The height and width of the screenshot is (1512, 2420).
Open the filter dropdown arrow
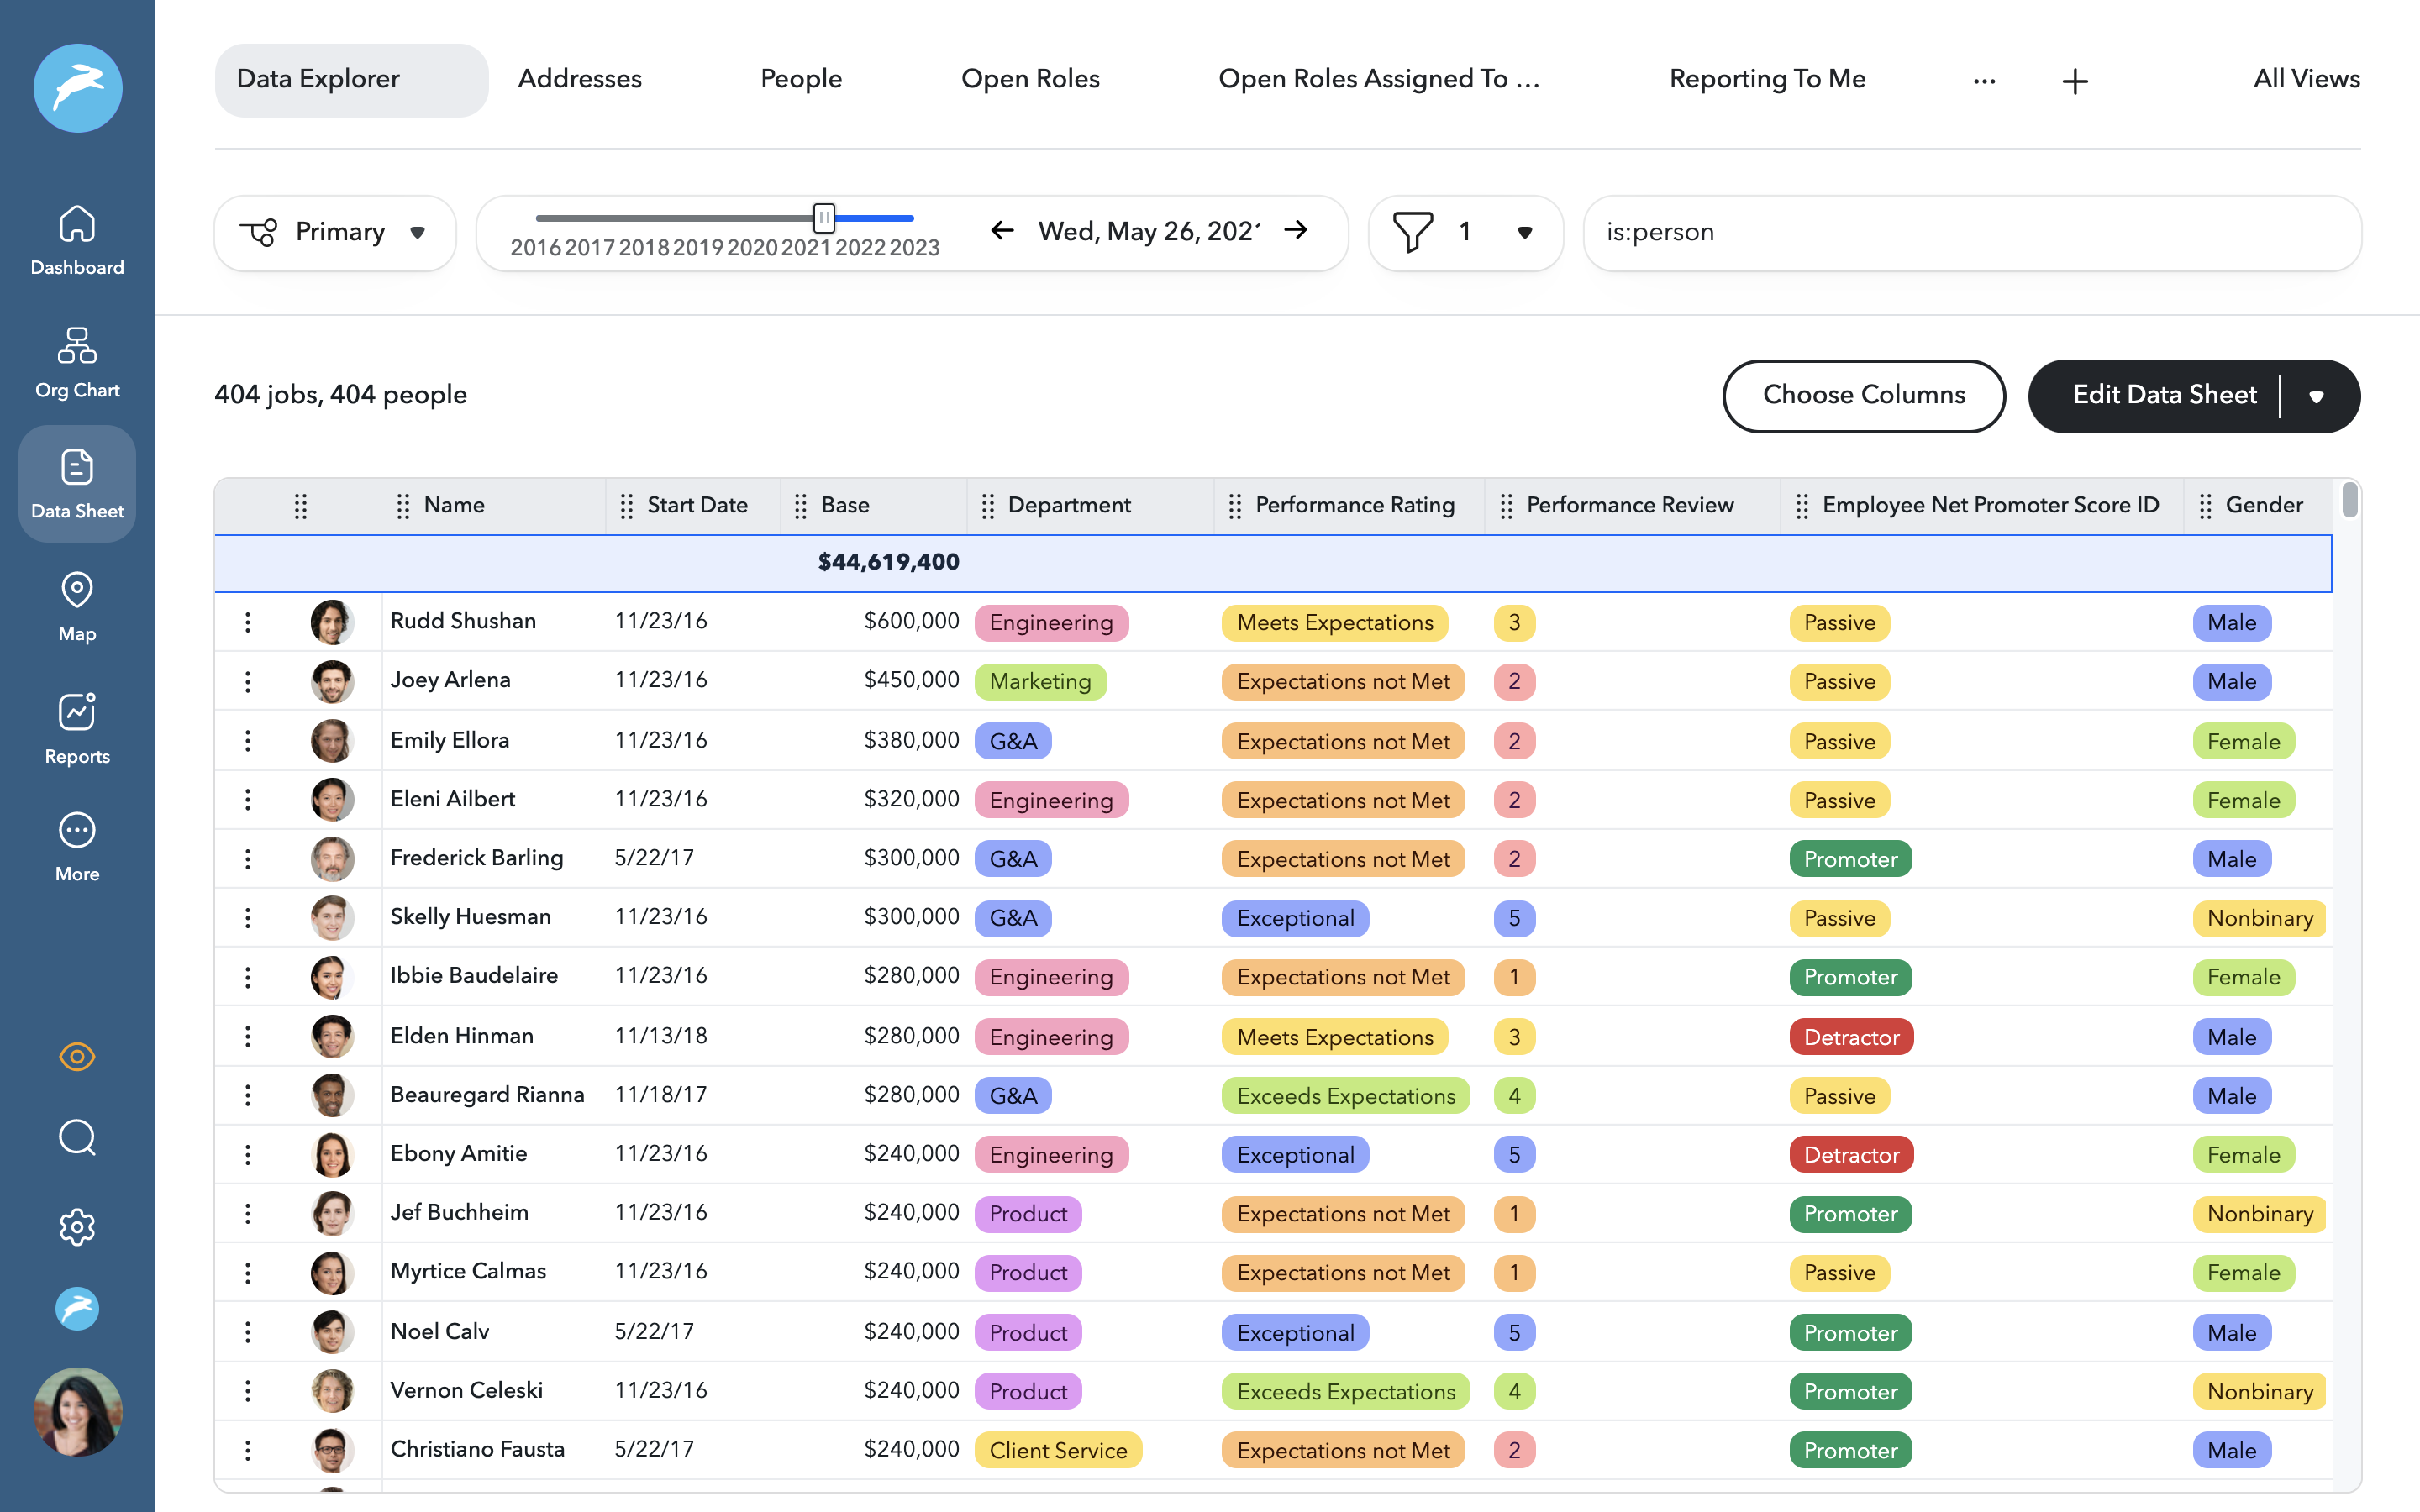tap(1524, 233)
